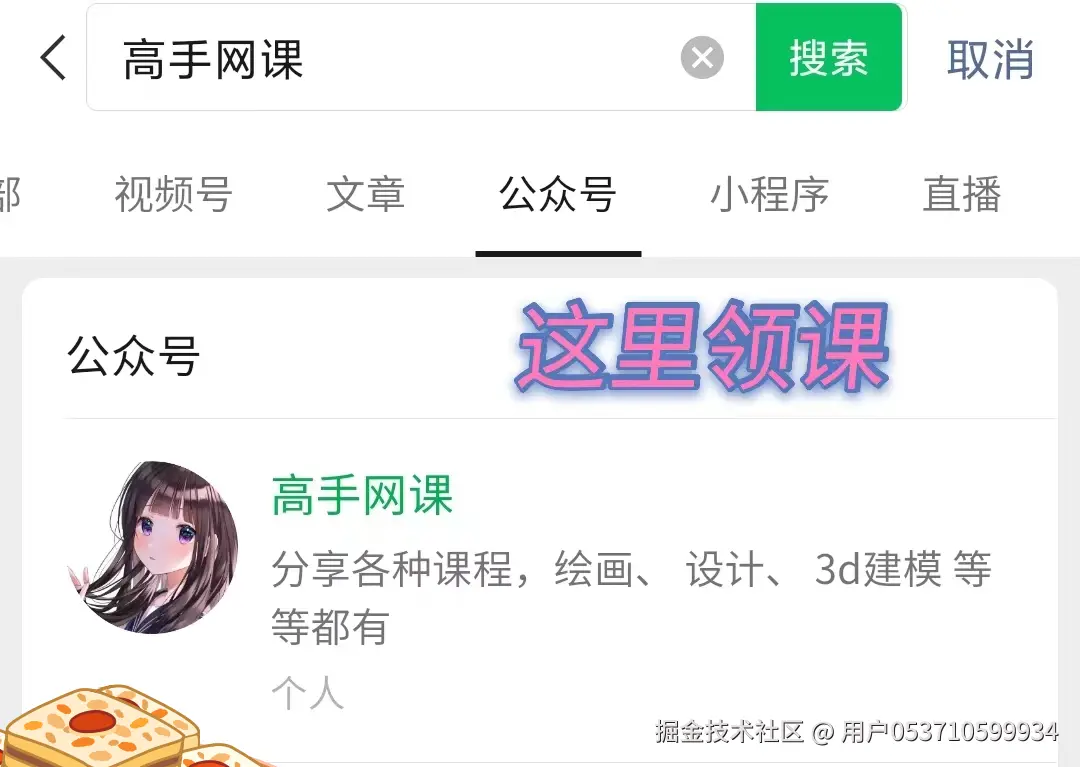This screenshot has width=1080, height=767.
Task: Tap the partially visible 全部 tab
Action: [x=10, y=194]
